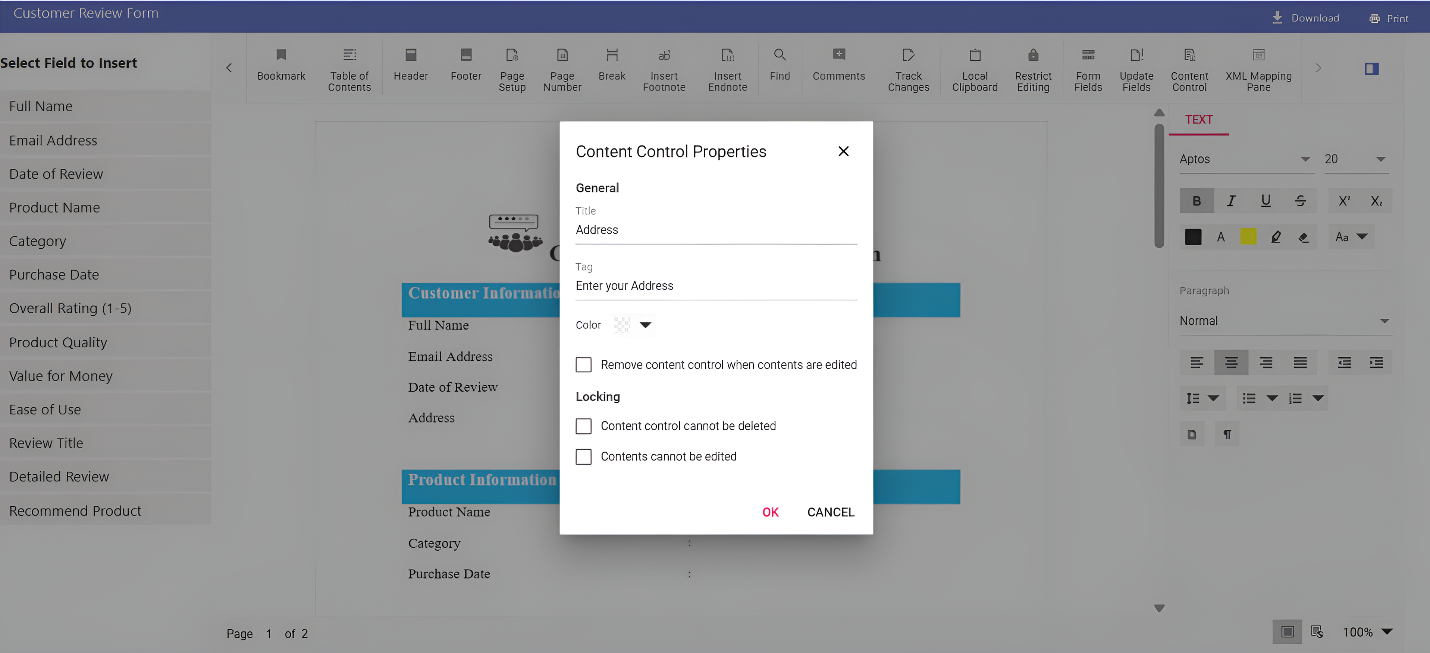Click the black font color swatch
Viewport: 1430px width, 653px height.
(1193, 237)
